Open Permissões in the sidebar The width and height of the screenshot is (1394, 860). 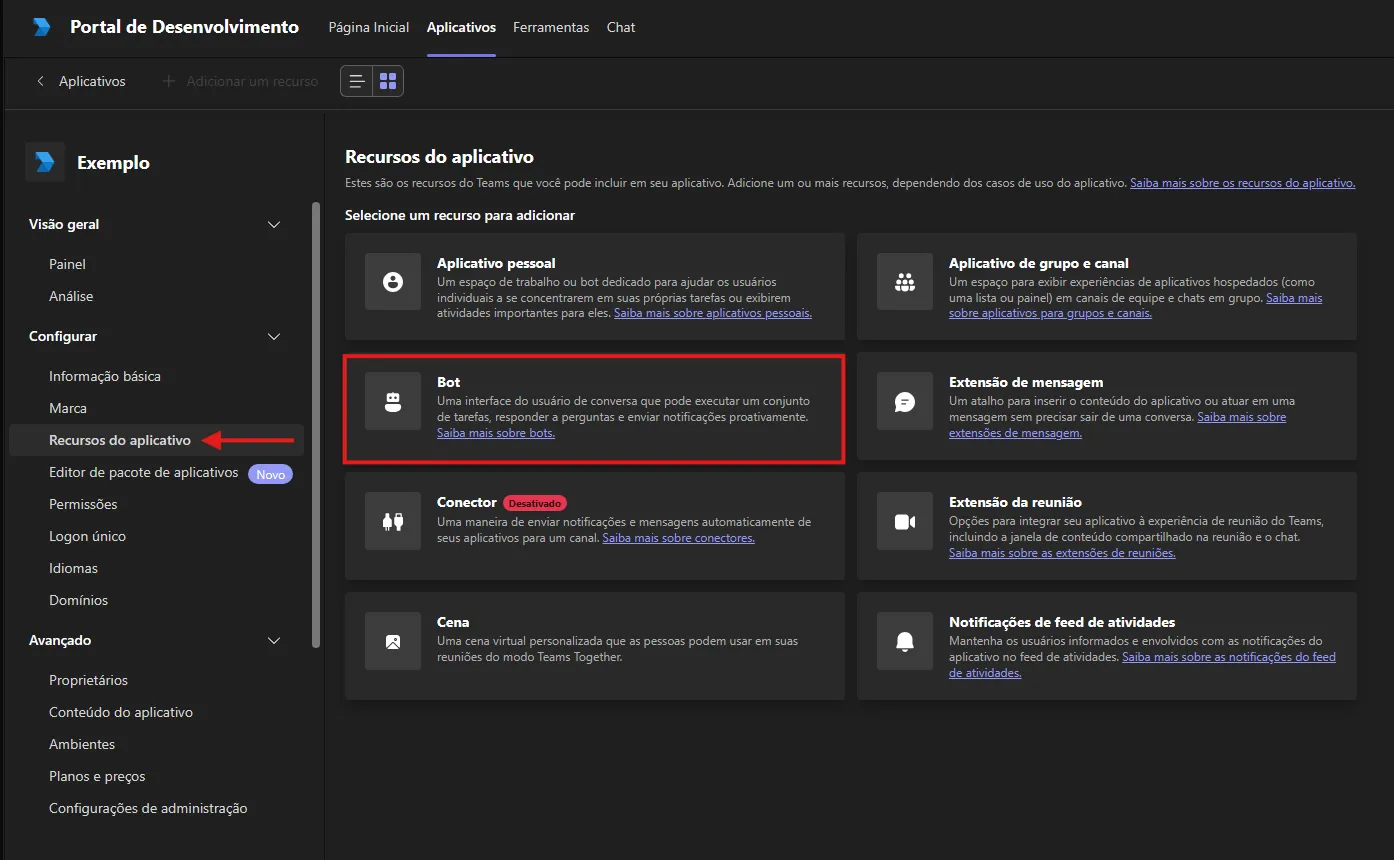[83, 504]
